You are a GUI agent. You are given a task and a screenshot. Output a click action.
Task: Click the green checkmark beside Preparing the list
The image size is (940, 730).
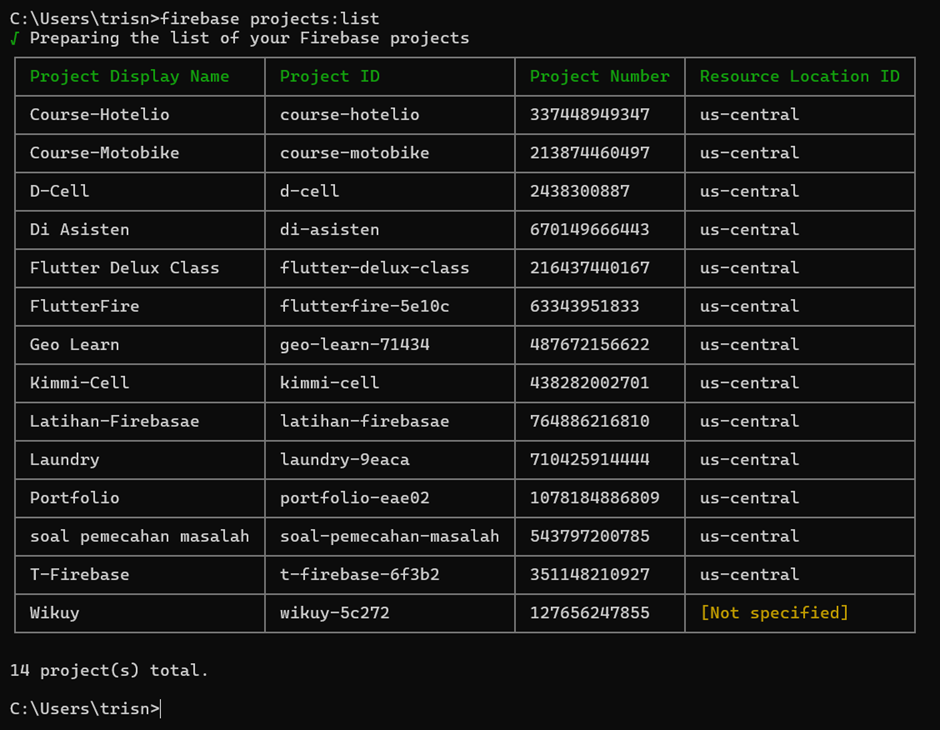(14, 38)
